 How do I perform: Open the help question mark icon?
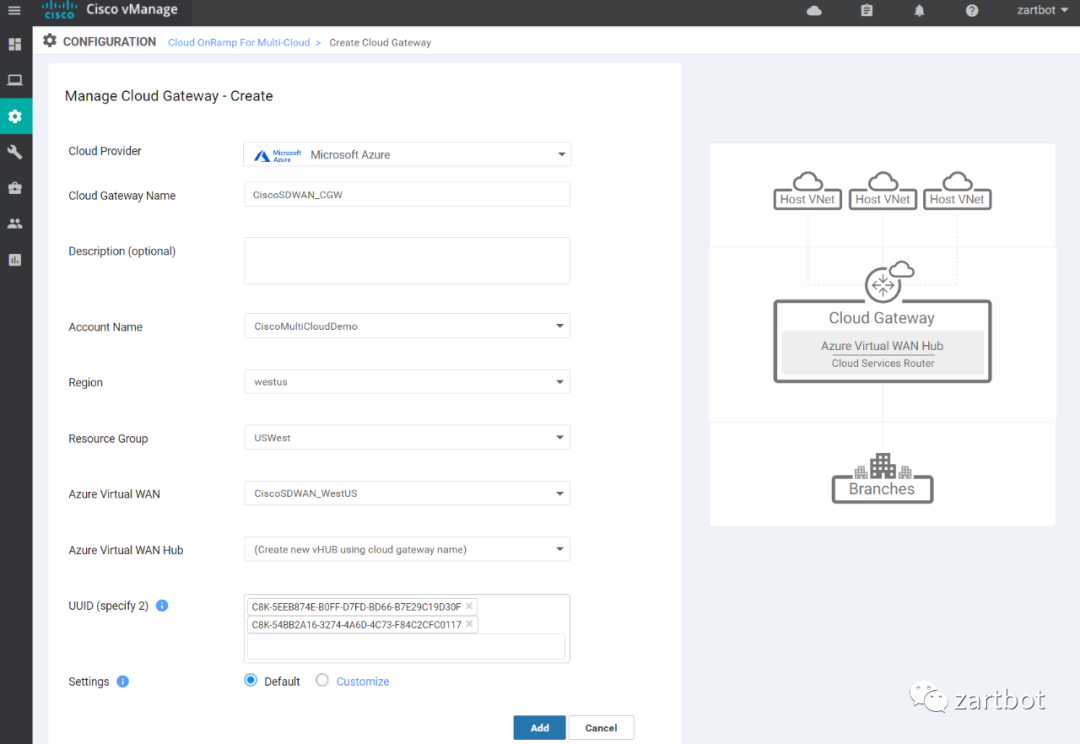971,10
